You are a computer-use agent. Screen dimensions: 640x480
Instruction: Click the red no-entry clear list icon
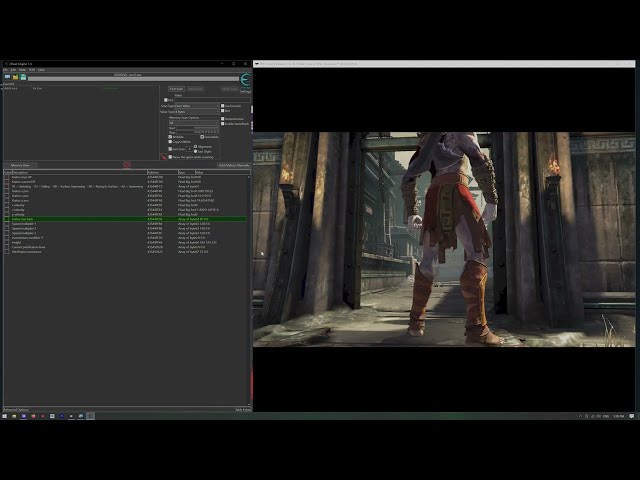tap(127, 165)
